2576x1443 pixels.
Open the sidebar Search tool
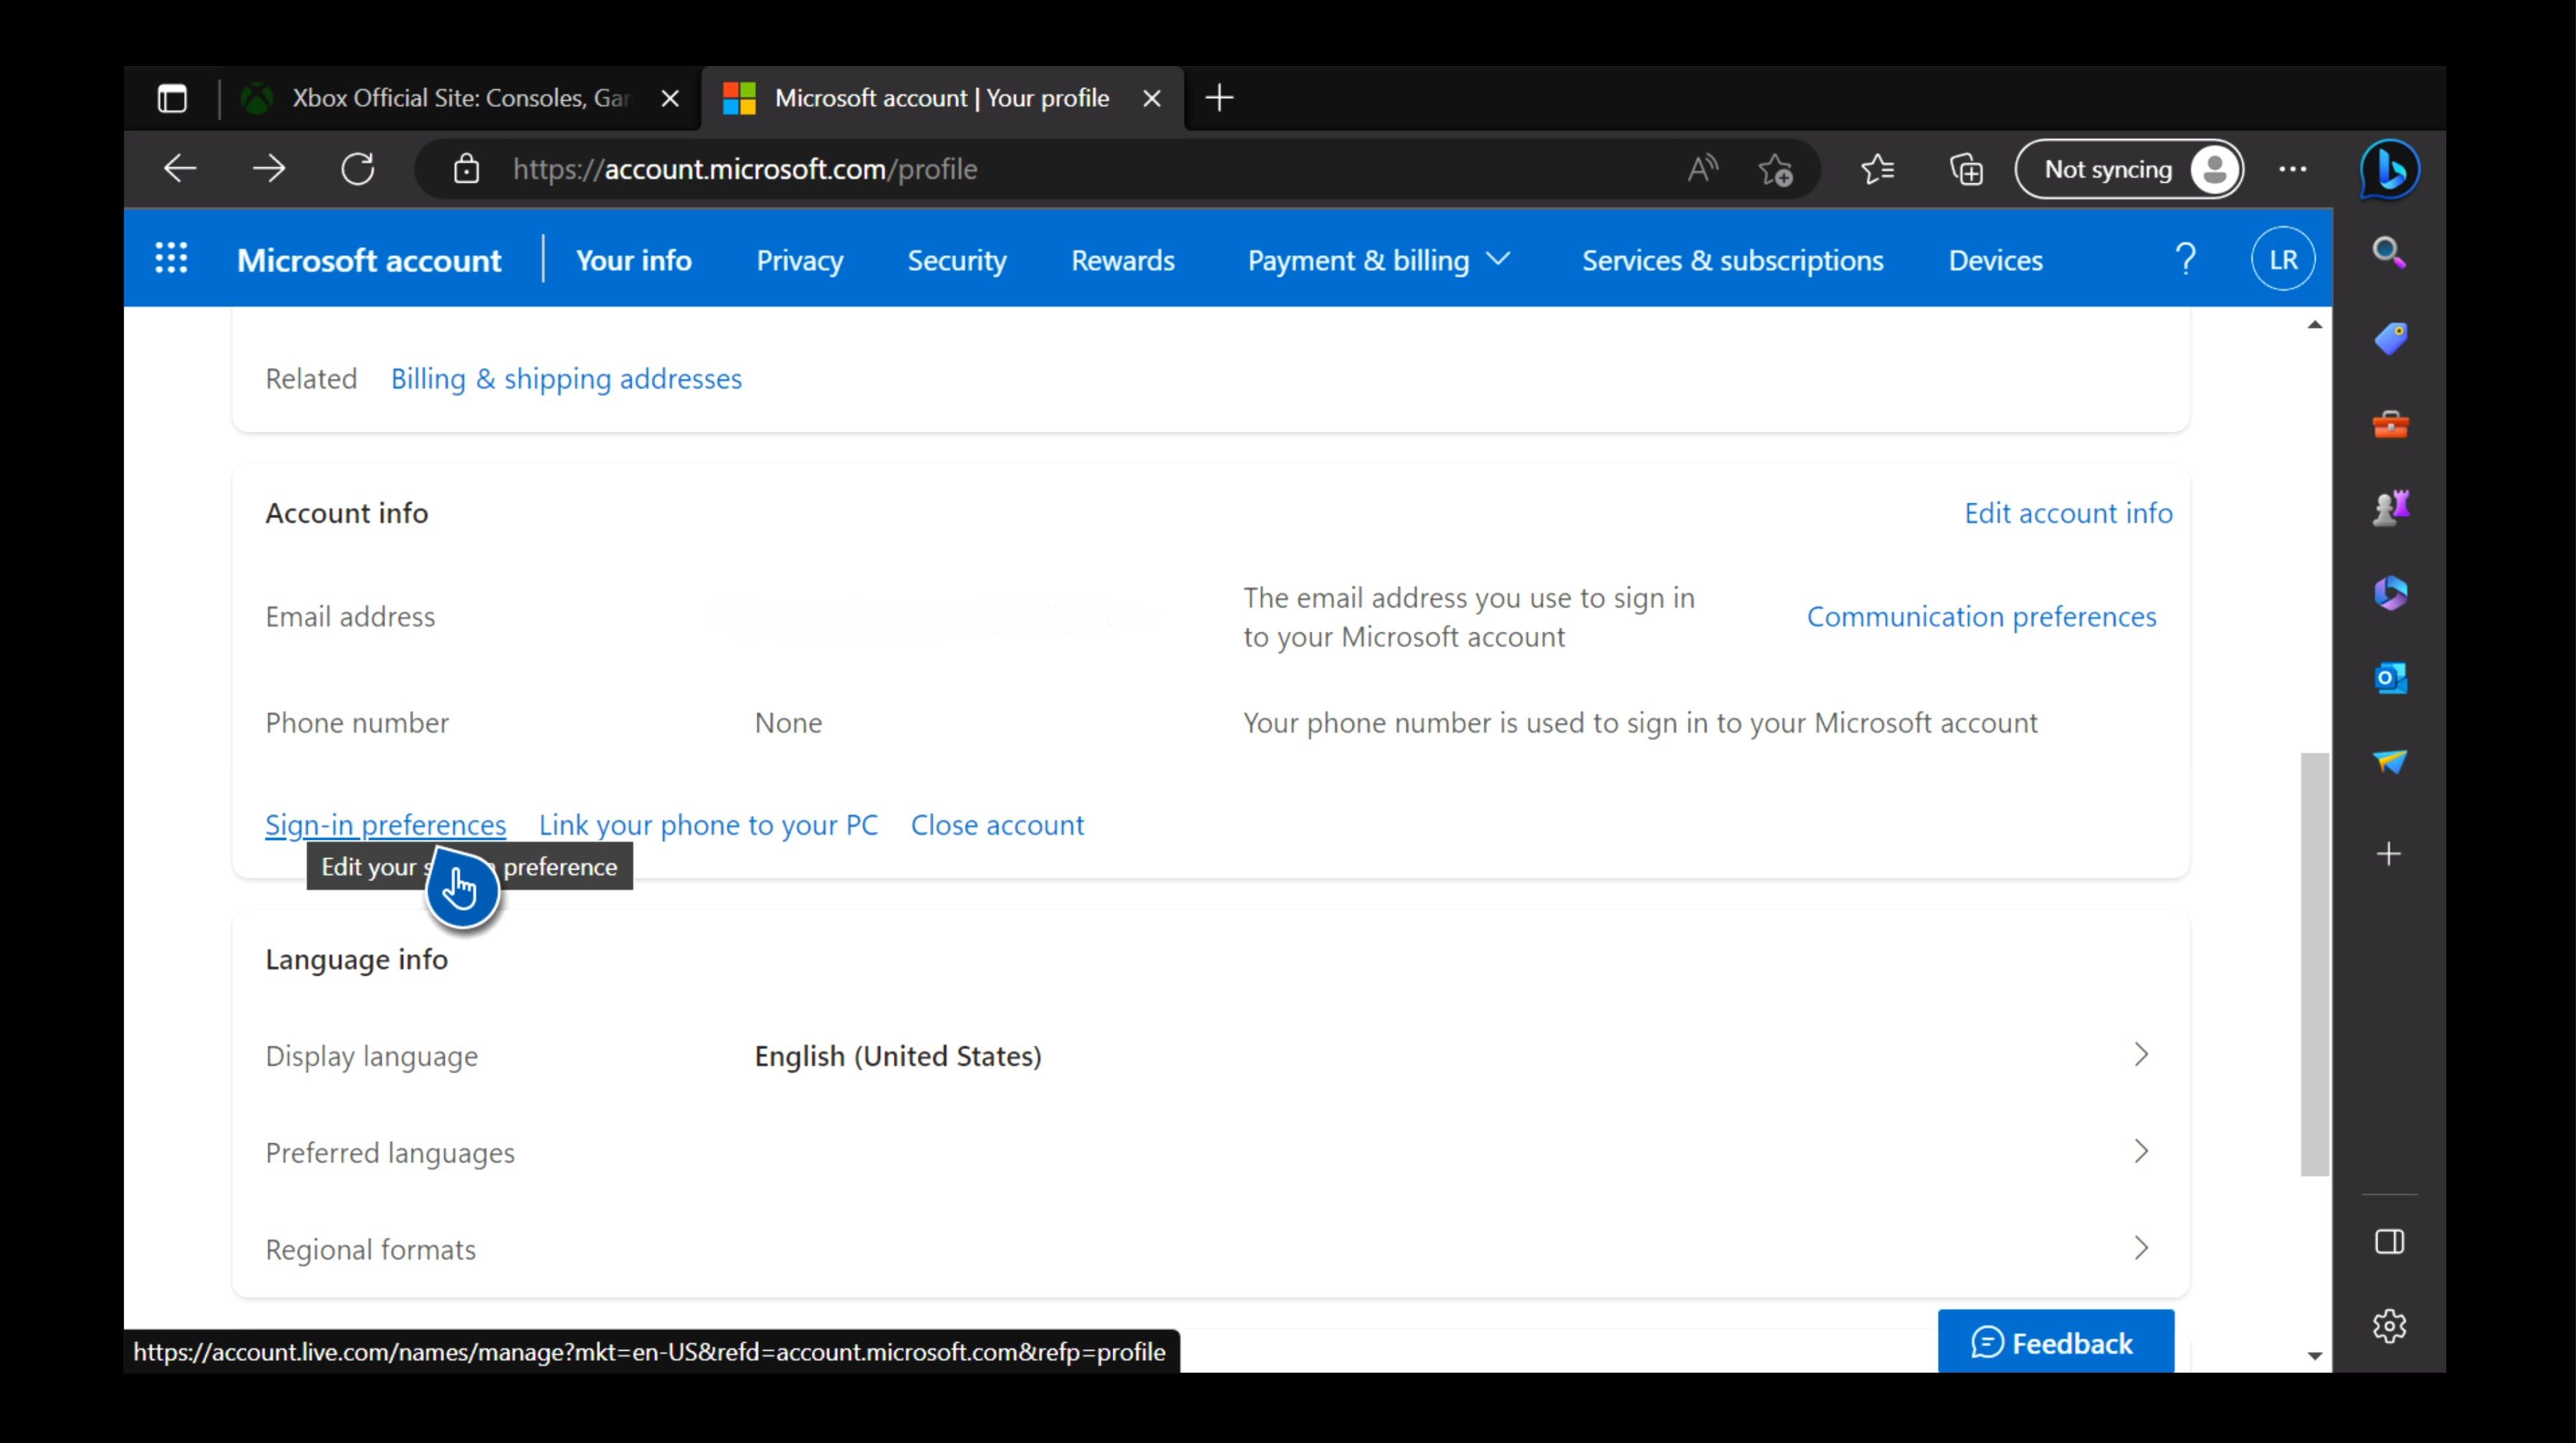click(x=2390, y=253)
